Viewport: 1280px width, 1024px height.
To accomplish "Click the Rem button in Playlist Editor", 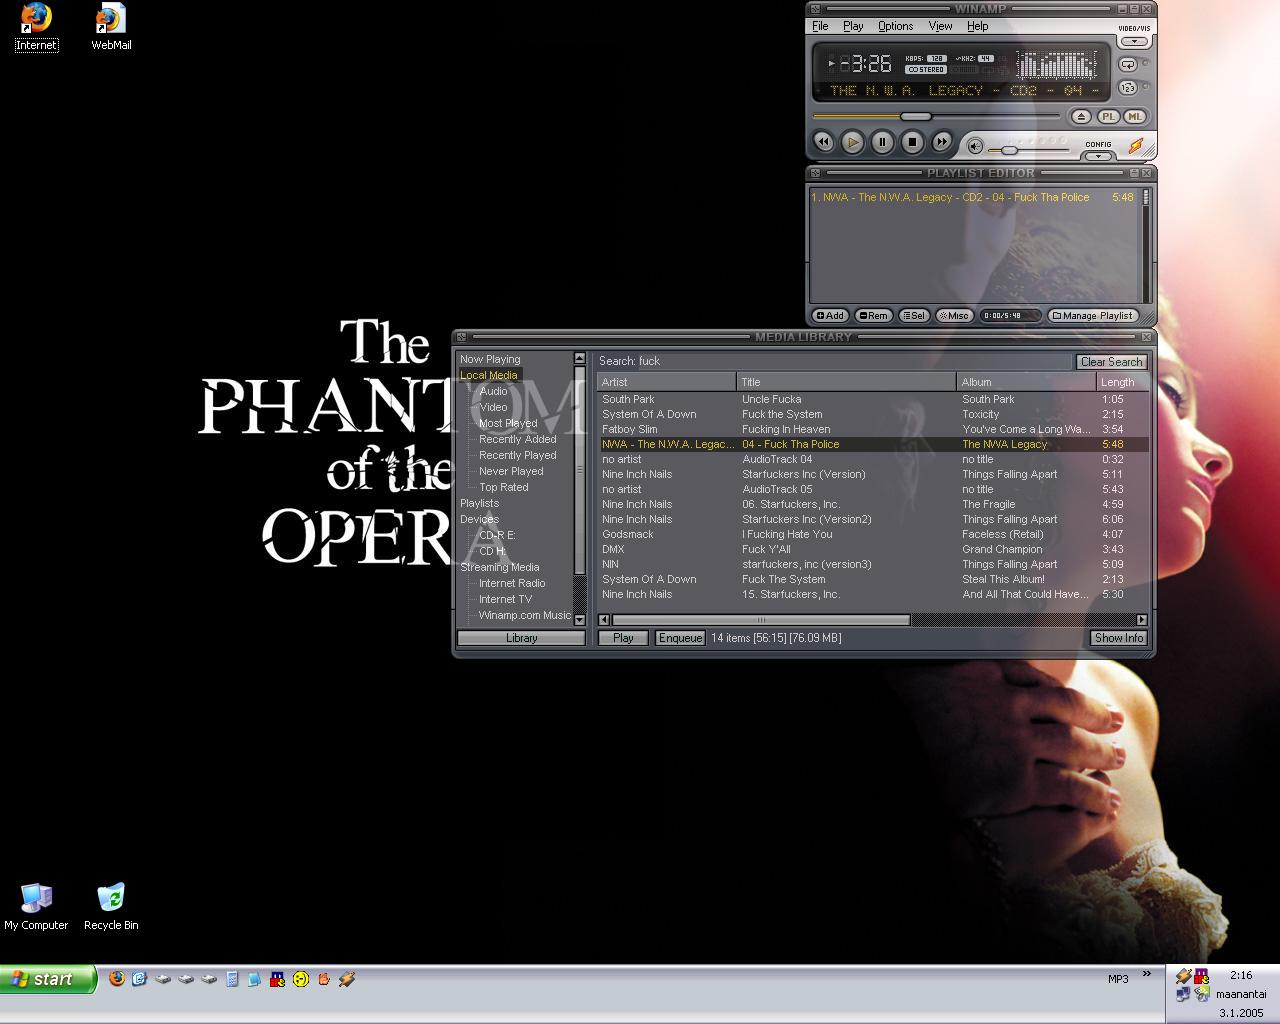I will pos(874,315).
